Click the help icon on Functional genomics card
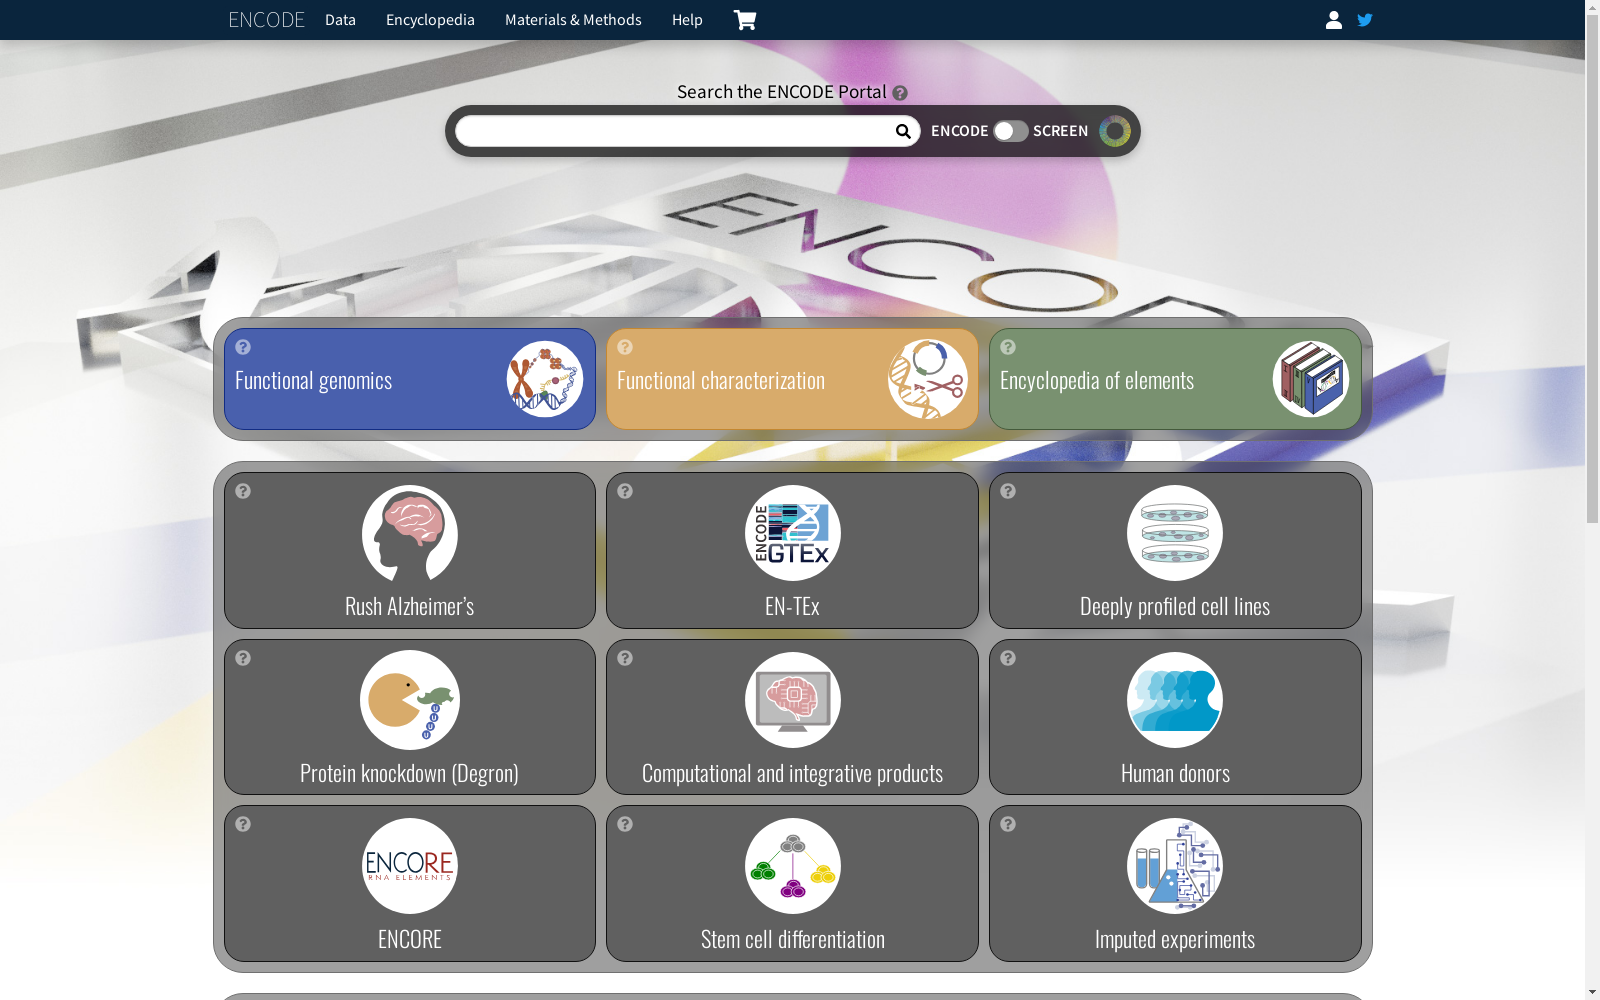1600x1000 pixels. click(x=243, y=347)
